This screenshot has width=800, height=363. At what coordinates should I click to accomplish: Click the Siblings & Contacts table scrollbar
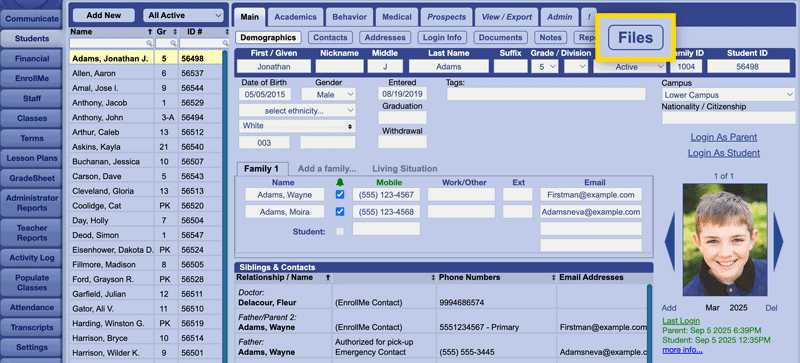[649, 324]
